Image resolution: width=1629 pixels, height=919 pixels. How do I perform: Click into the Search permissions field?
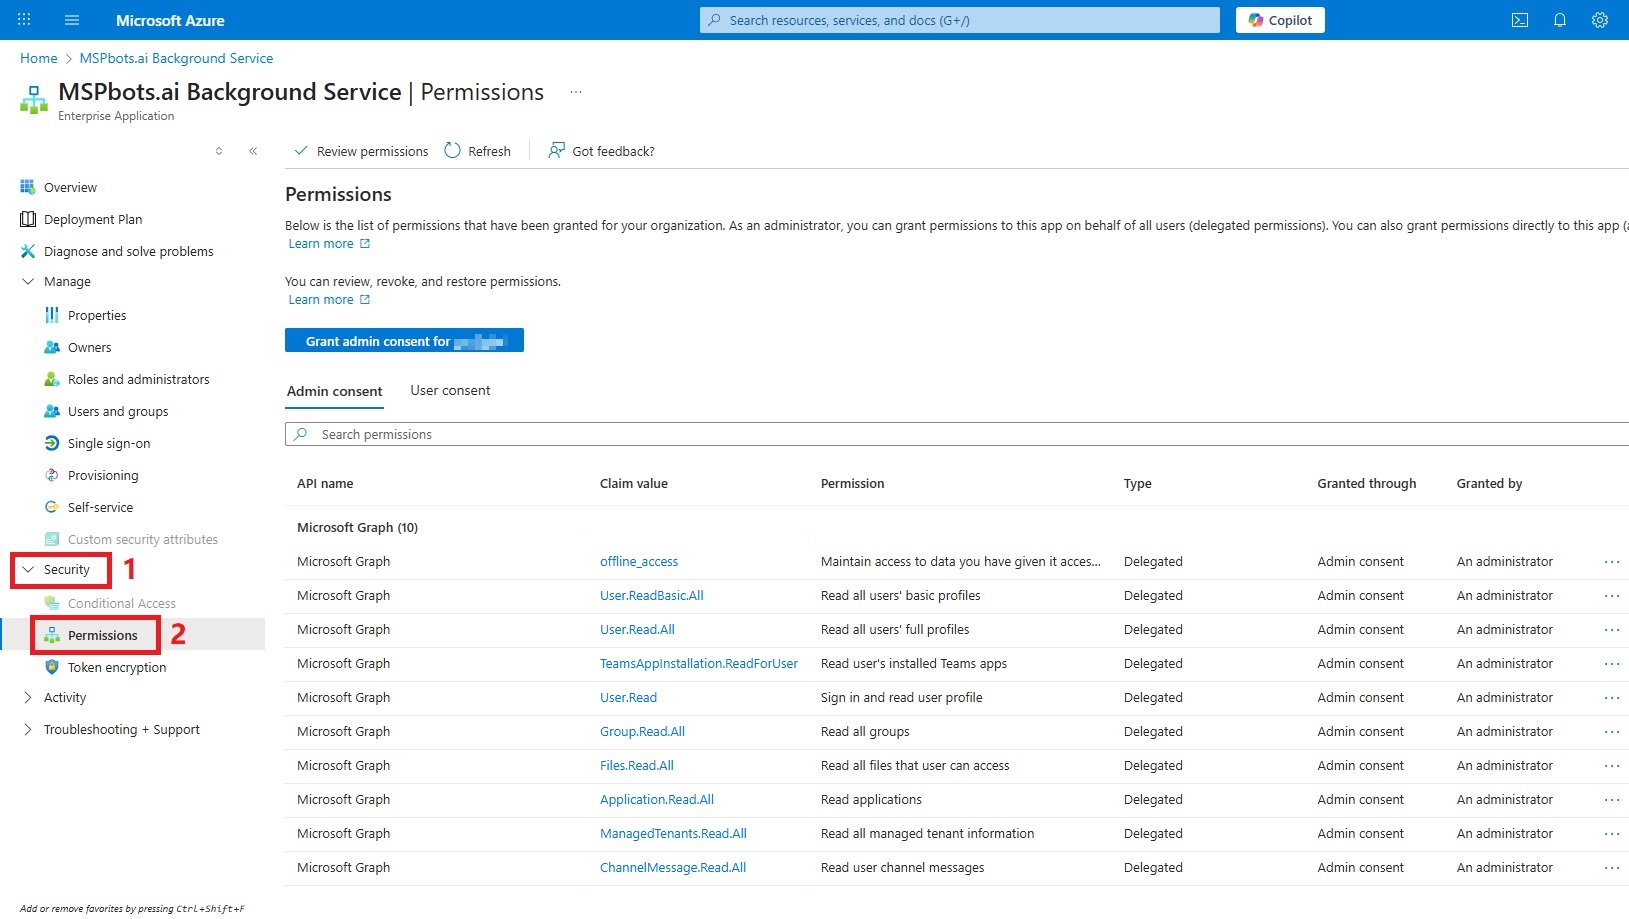coord(900,434)
